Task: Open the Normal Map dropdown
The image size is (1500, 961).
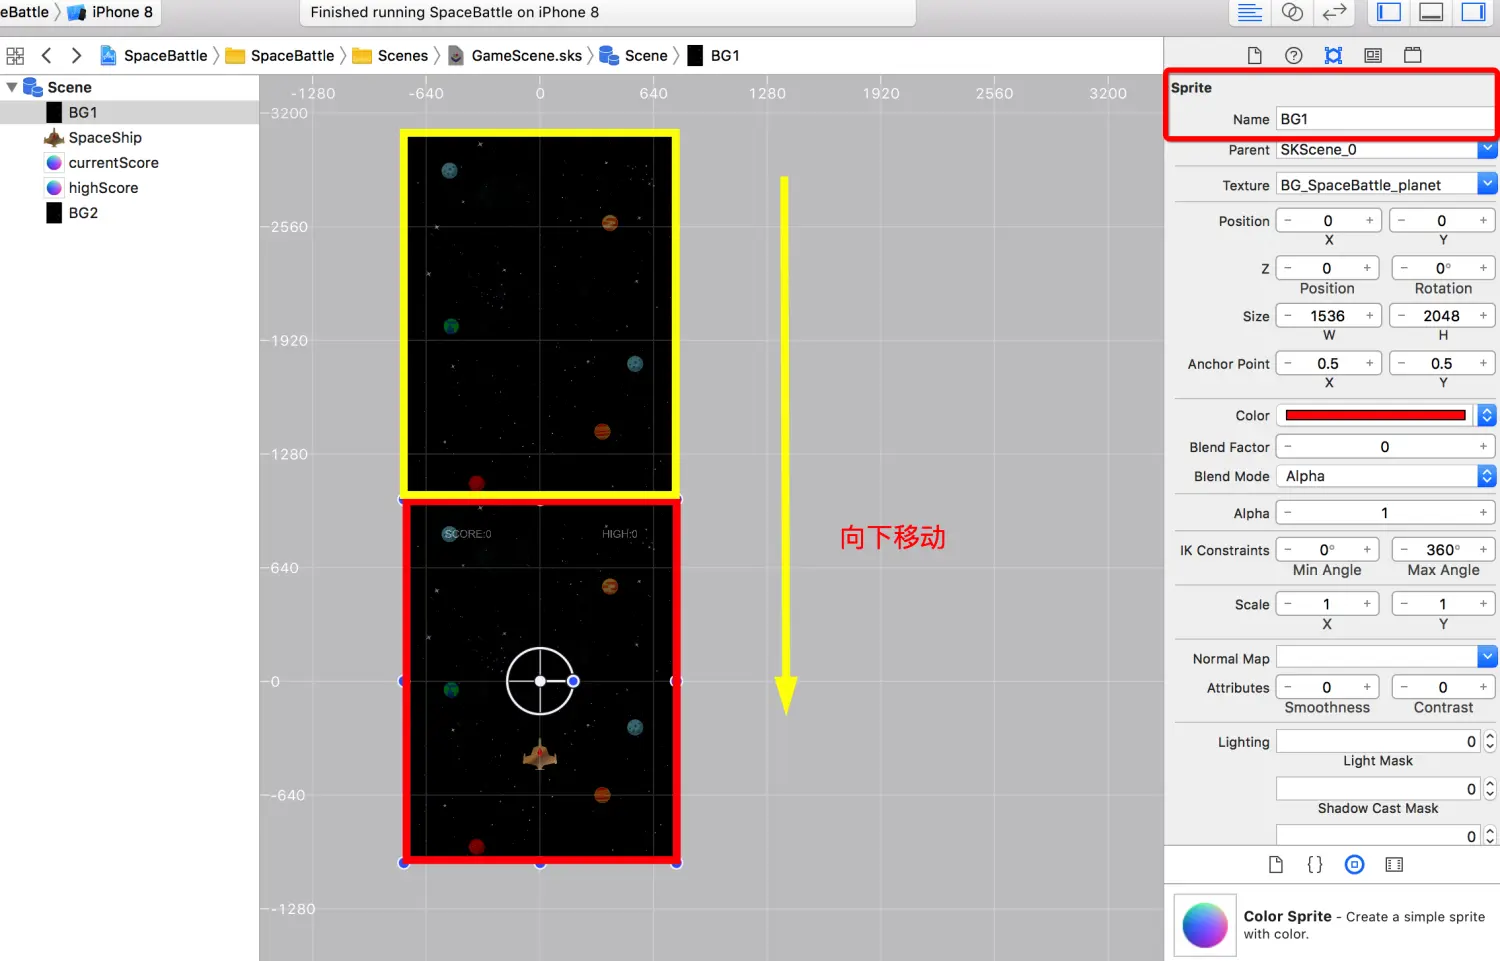Action: pyautogui.click(x=1487, y=657)
